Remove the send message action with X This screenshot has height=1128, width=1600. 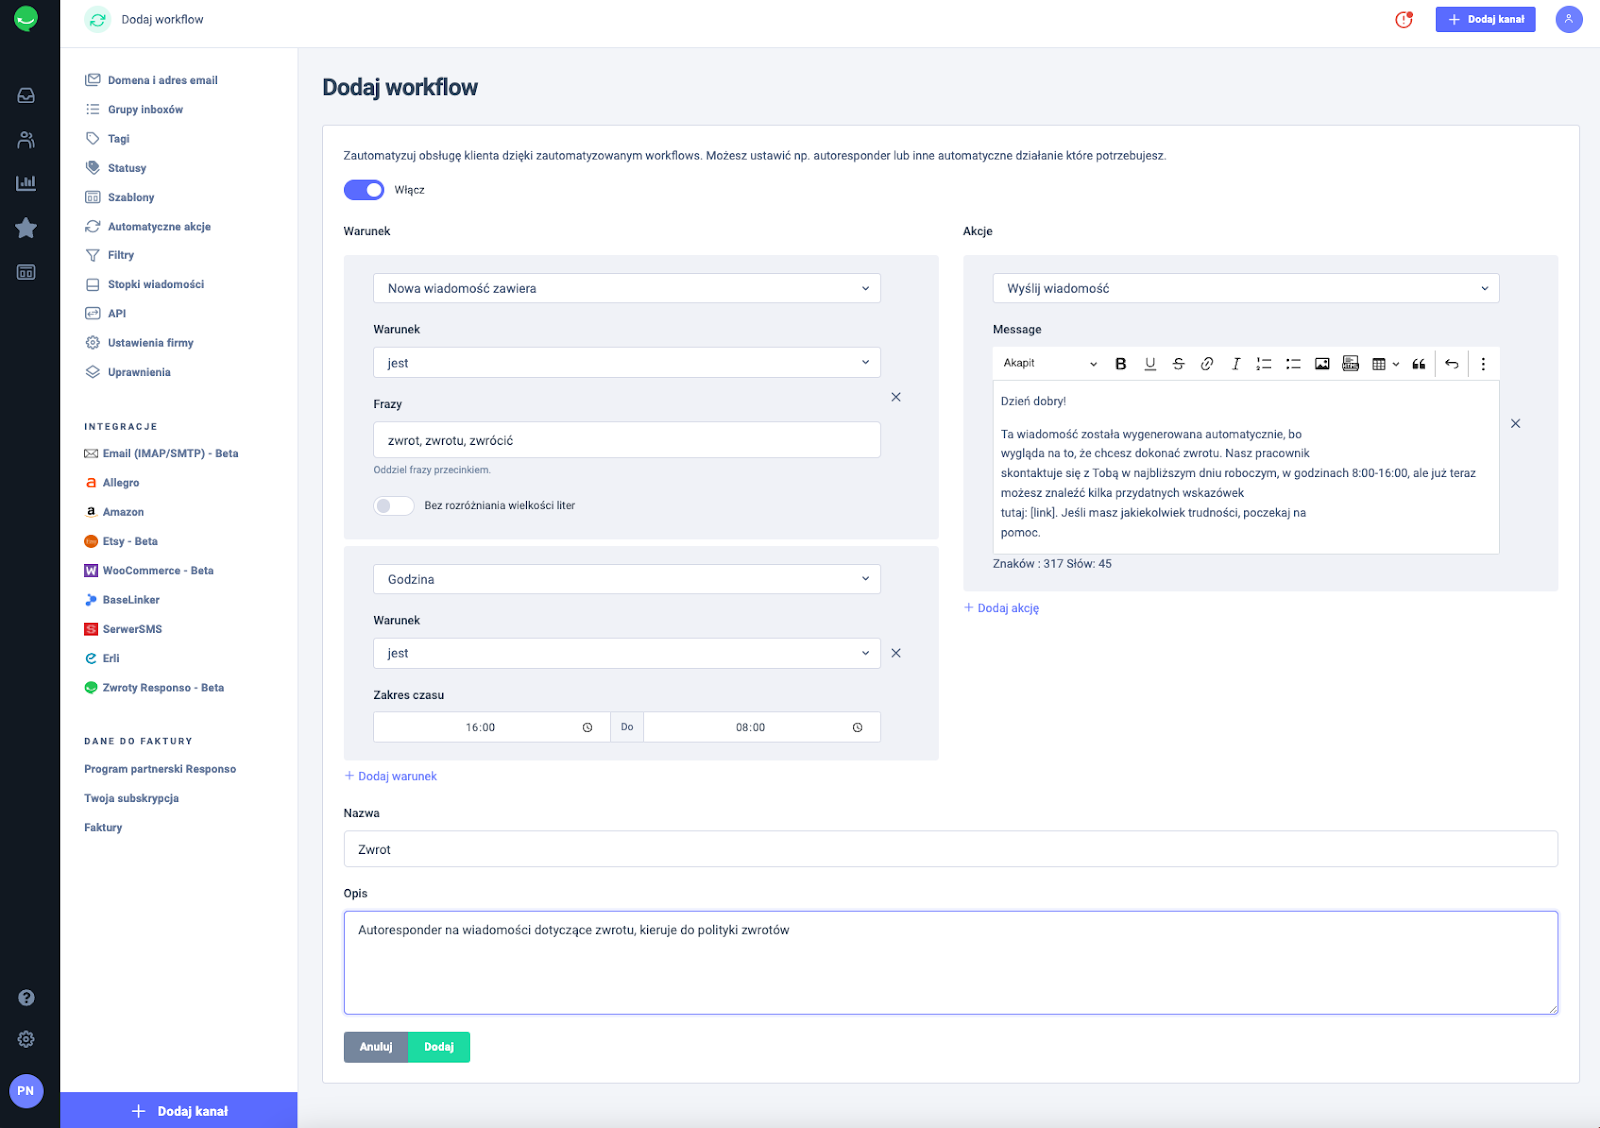click(1516, 424)
